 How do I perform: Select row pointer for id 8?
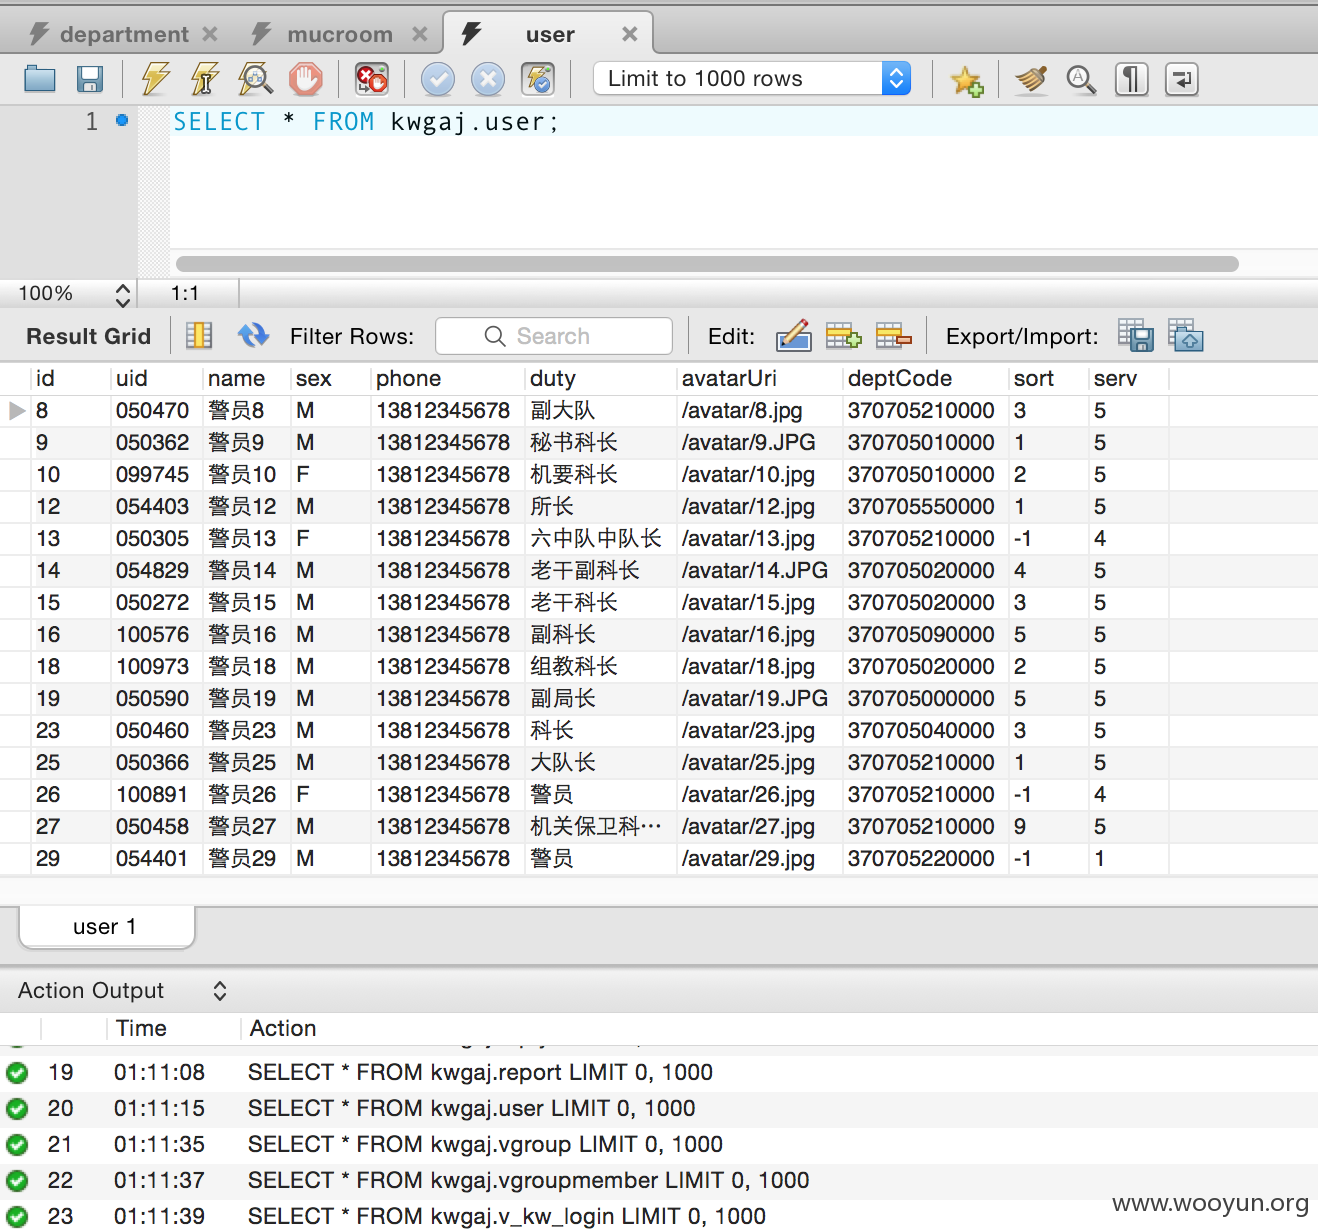[16, 411]
